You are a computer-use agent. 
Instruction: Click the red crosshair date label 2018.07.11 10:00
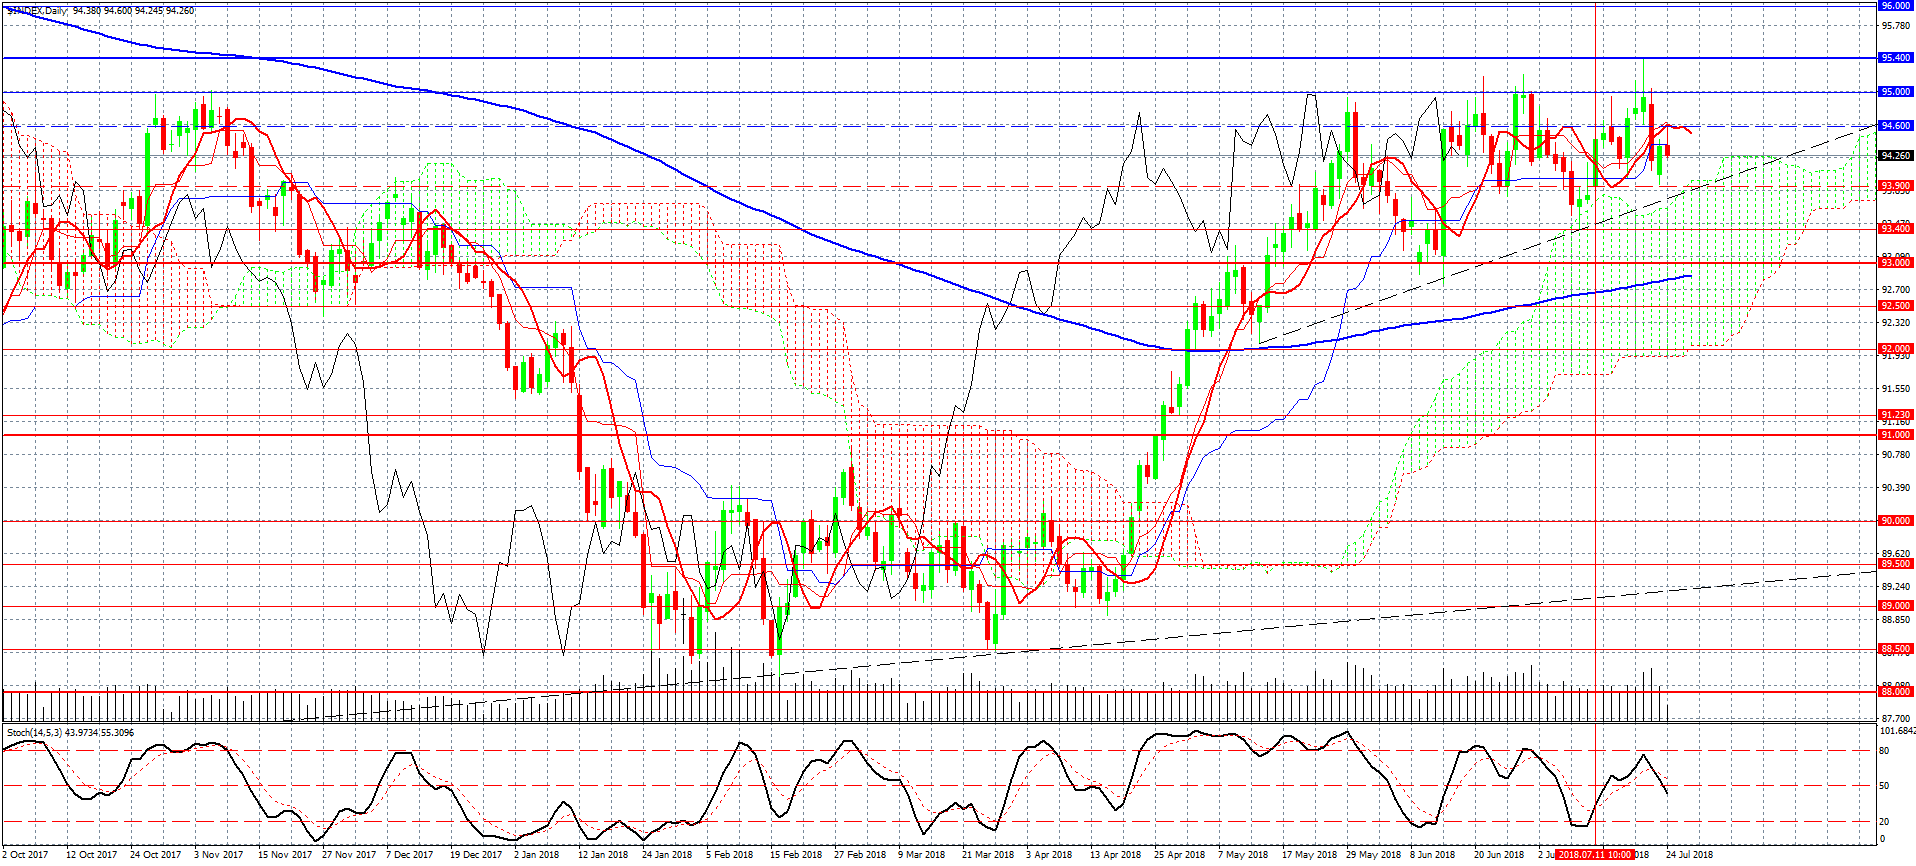point(1594,855)
